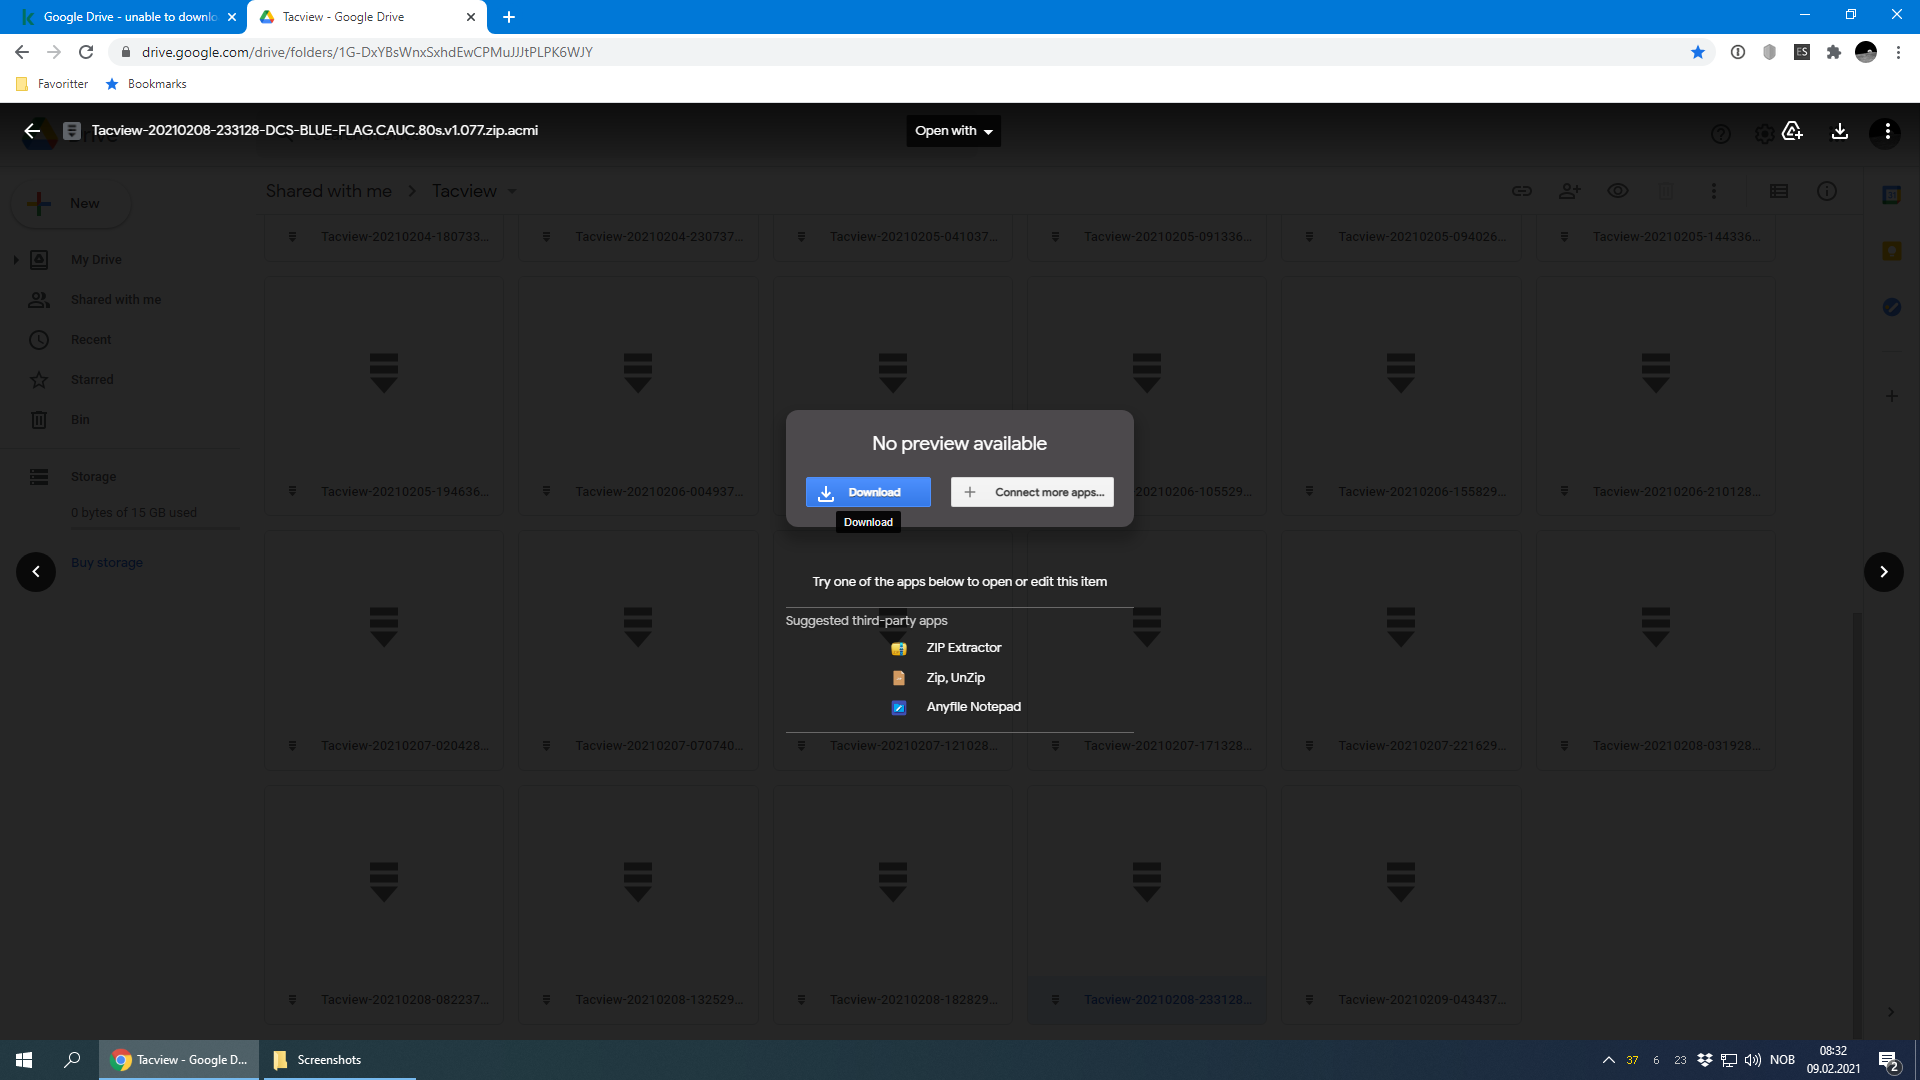
Task: Click the bookmark star in address bar
Action: [x=1697, y=52]
